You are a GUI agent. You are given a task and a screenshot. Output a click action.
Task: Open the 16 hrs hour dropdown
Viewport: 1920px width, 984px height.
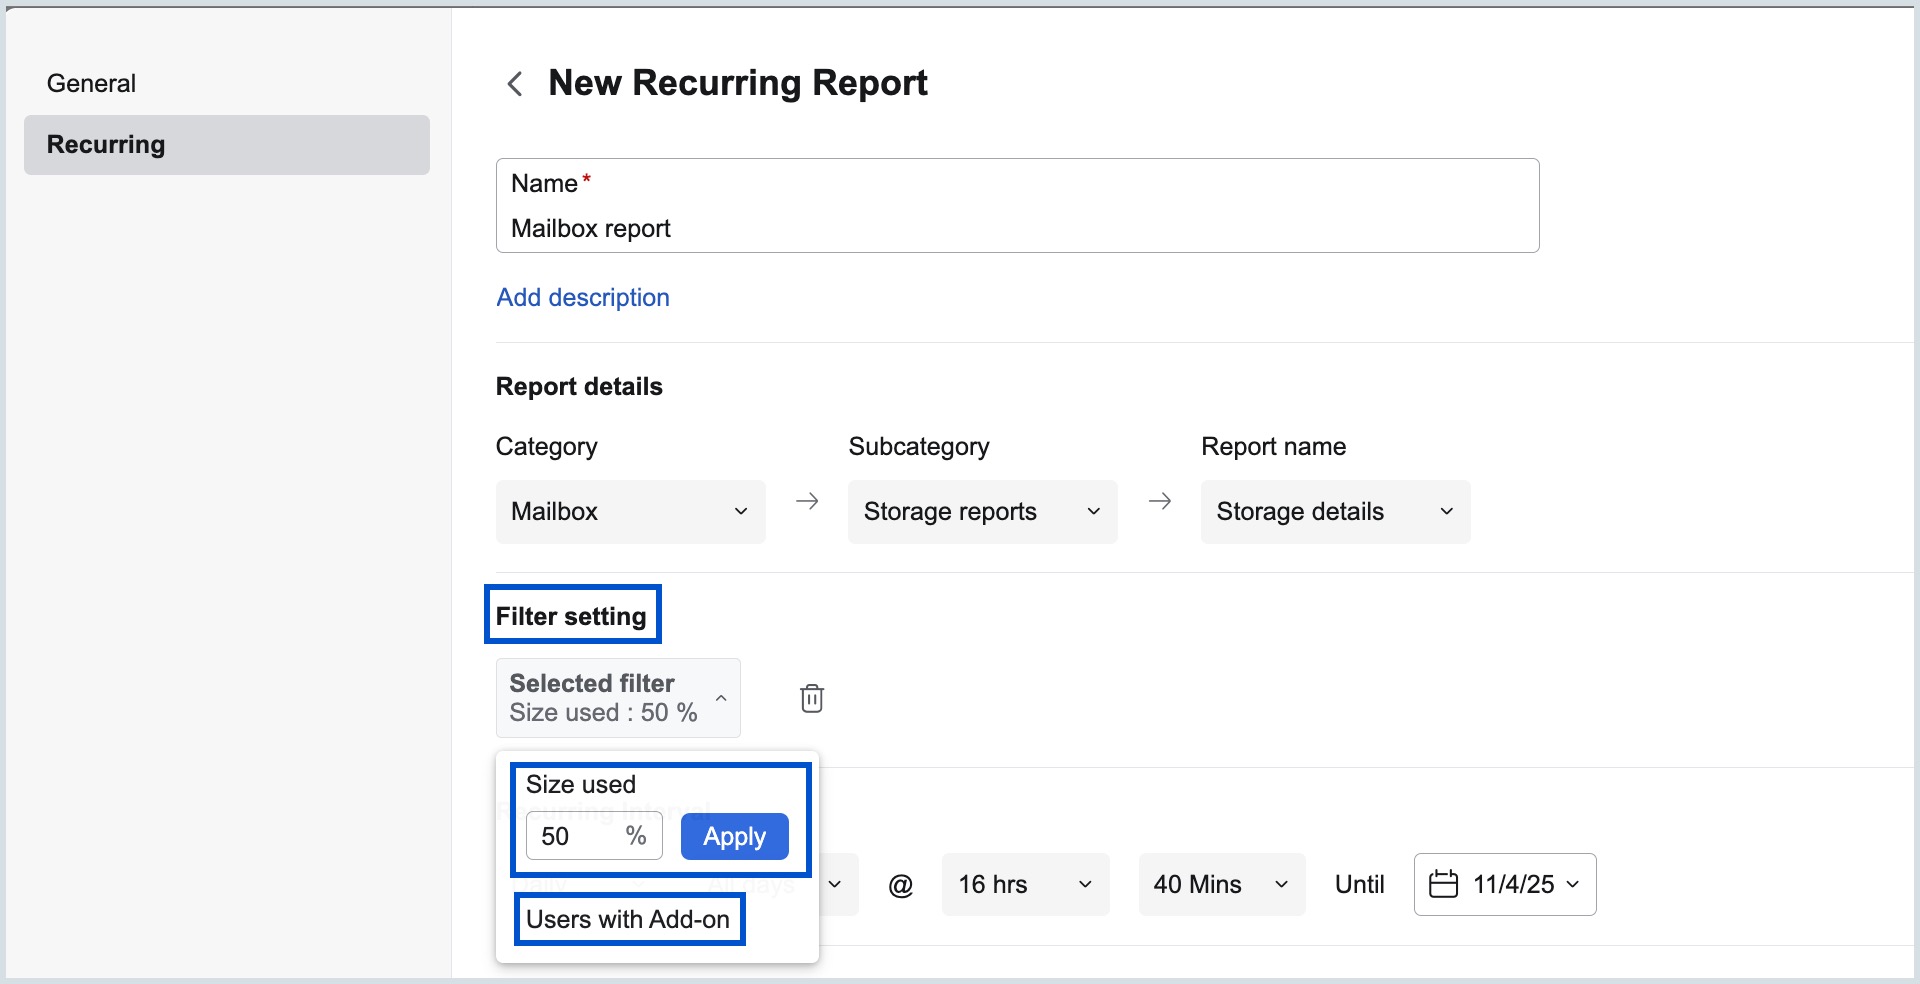pyautogui.click(x=1025, y=884)
